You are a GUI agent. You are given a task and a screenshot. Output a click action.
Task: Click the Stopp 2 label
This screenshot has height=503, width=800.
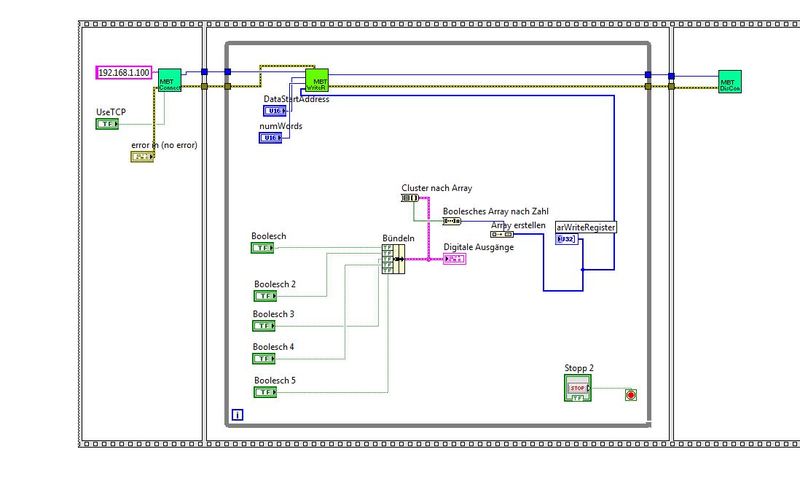pos(579,368)
